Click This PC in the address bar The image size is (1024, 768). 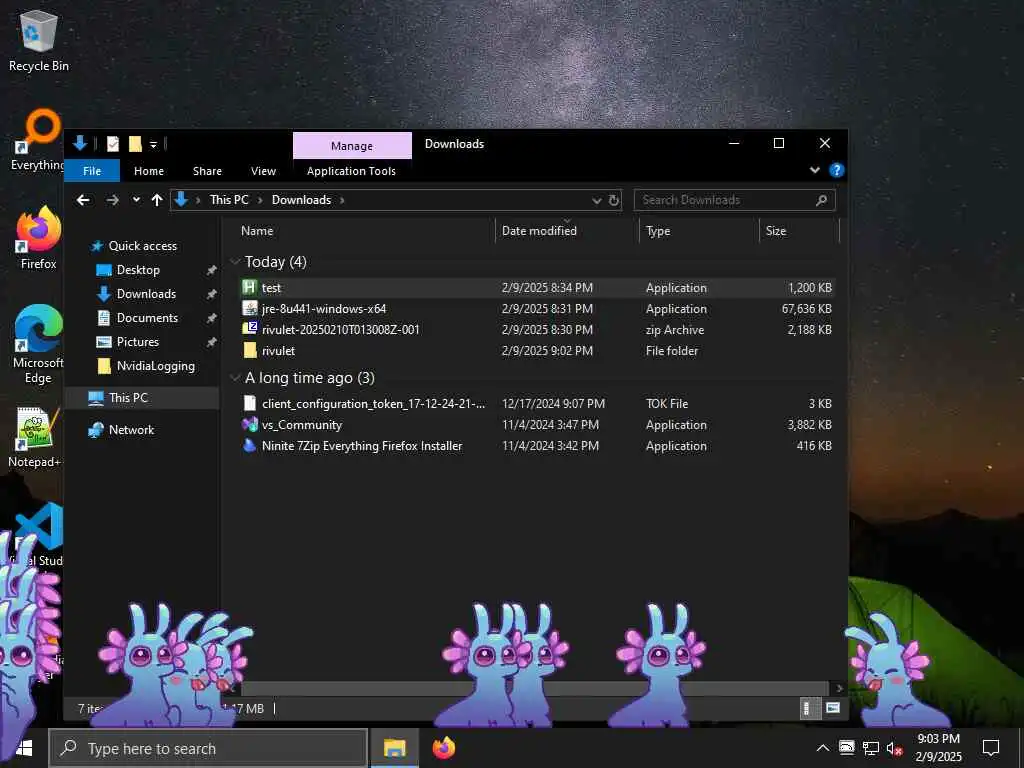pyautogui.click(x=229, y=200)
